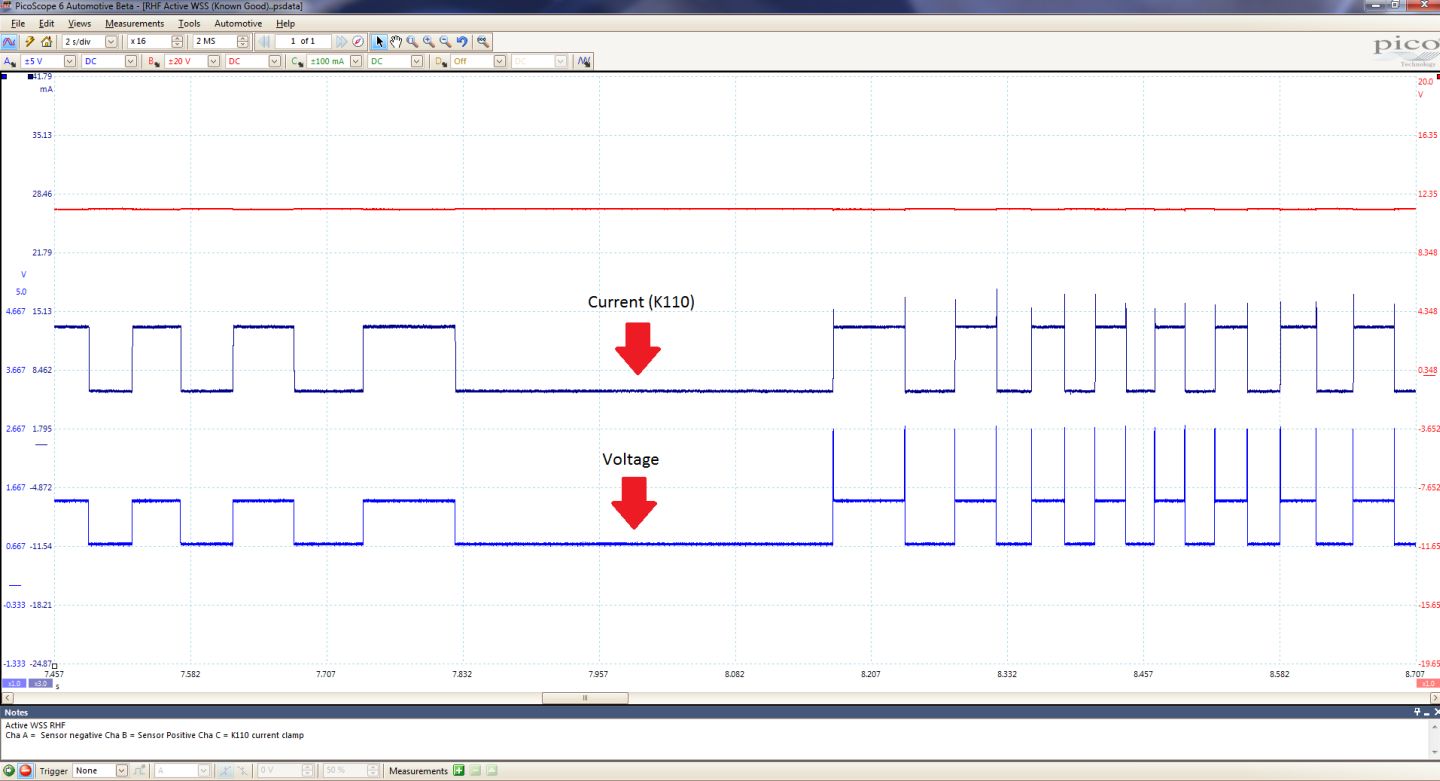This screenshot has width=1440, height=781.
Task: Open the Help menu
Action: pyautogui.click(x=285, y=23)
